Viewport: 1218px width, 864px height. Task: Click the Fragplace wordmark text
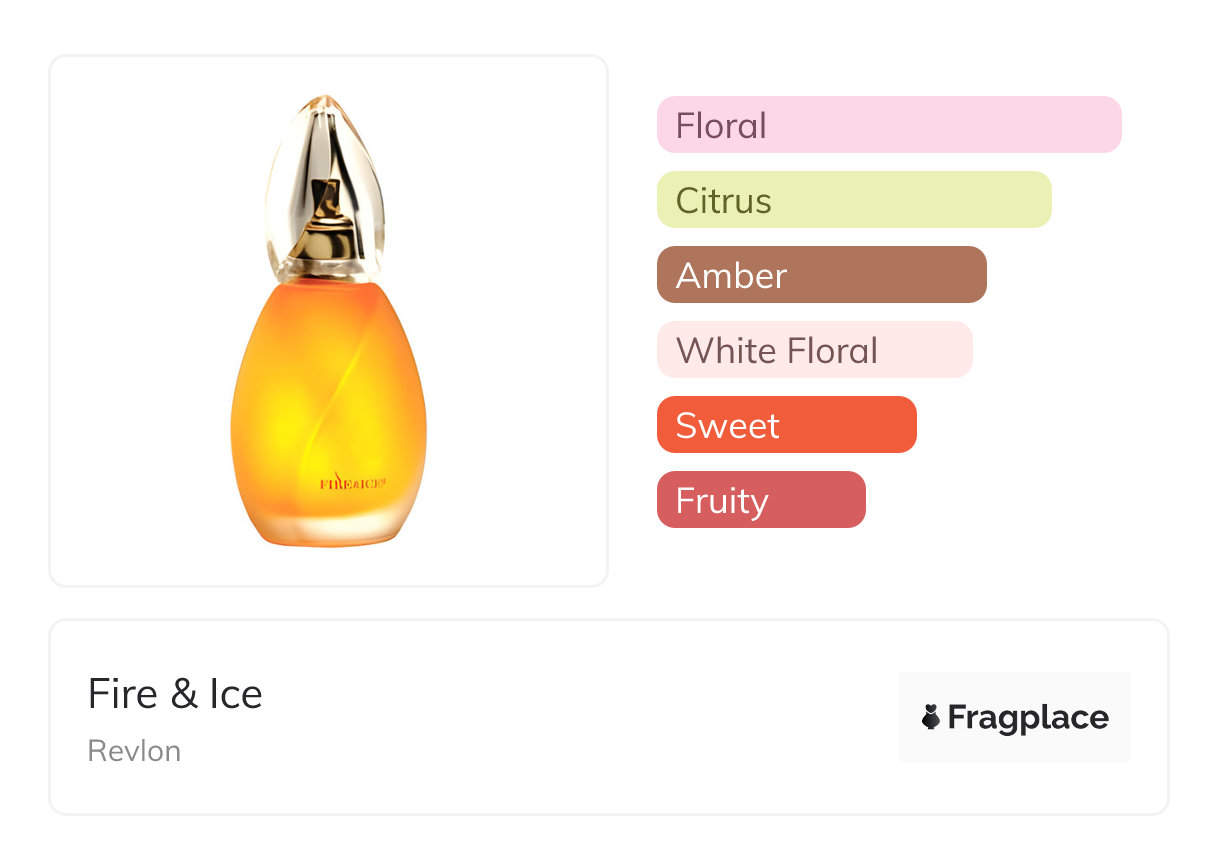(1028, 717)
